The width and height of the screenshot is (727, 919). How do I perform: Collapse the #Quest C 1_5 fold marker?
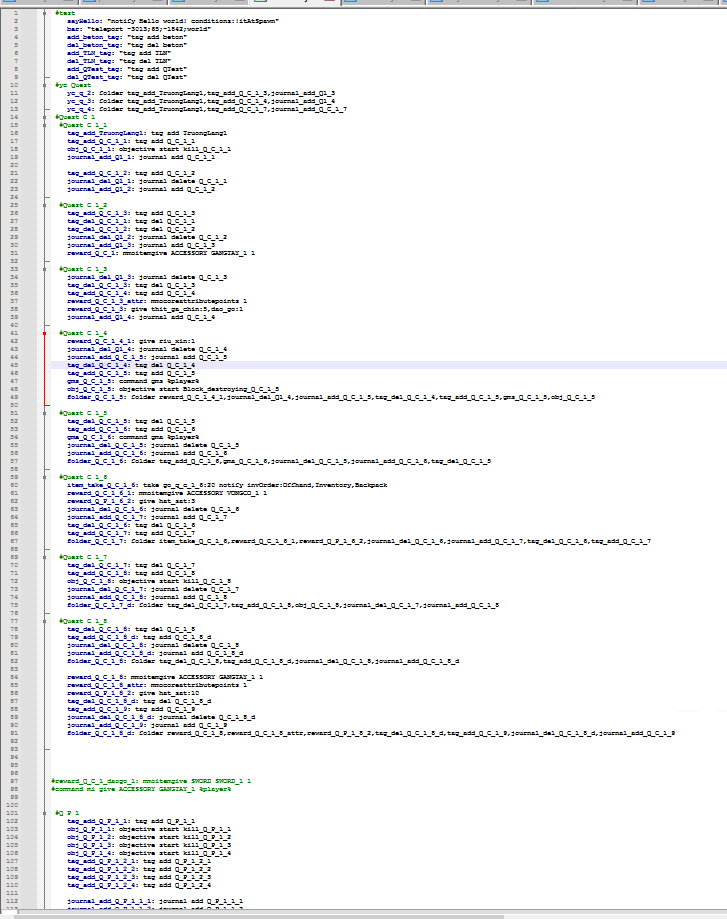[x=45, y=413]
